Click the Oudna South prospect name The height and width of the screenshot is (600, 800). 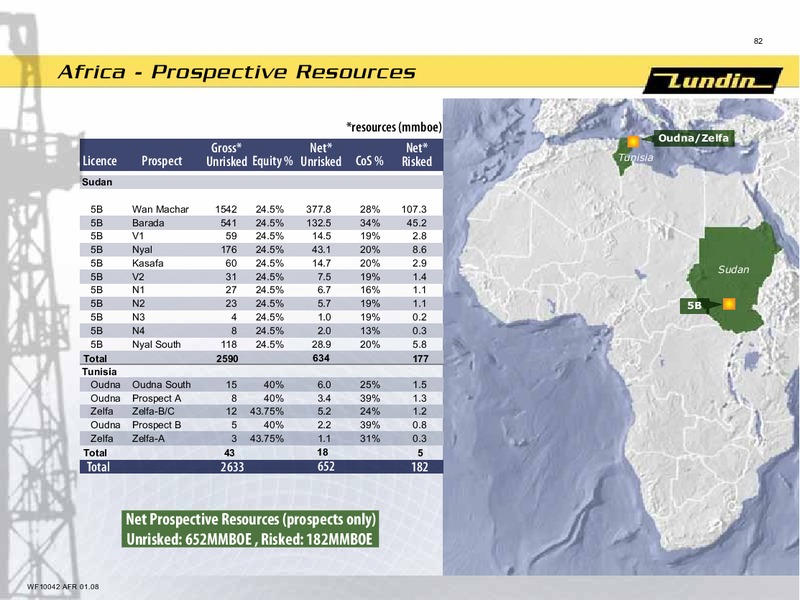point(161,385)
